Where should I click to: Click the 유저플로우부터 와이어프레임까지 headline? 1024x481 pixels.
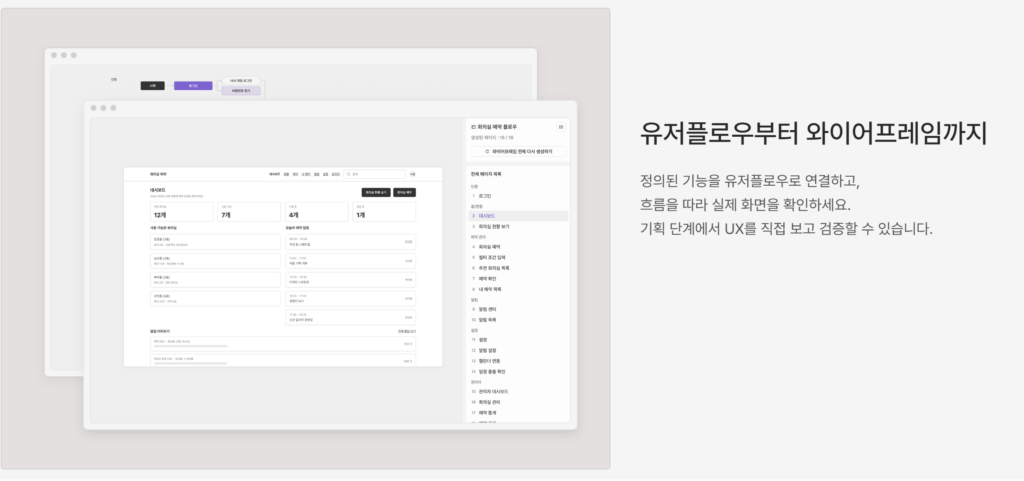pos(813,134)
